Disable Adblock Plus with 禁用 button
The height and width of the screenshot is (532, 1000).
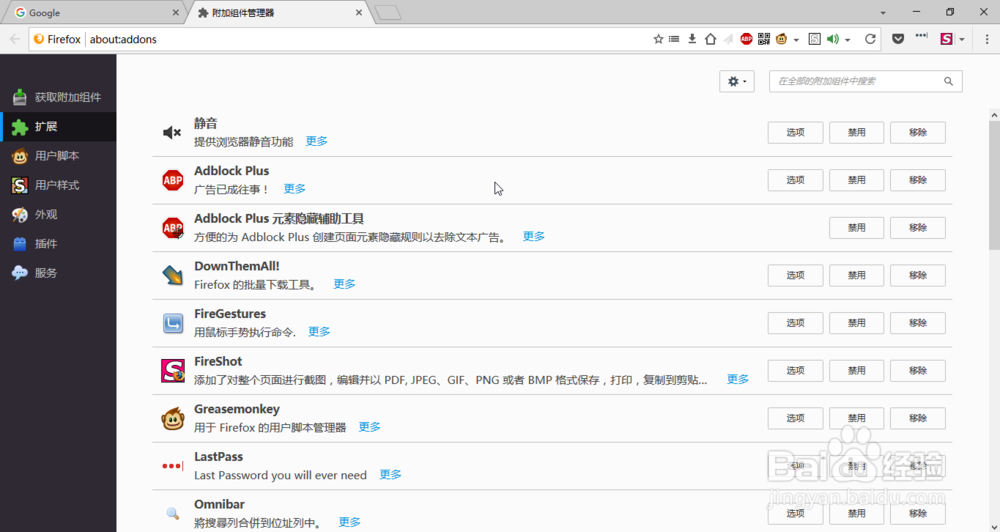[857, 180]
